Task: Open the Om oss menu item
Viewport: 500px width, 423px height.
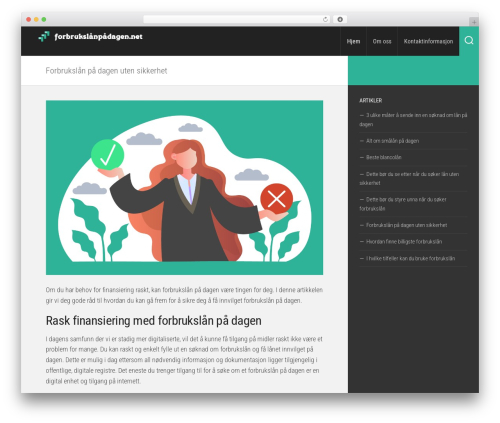Action: [x=382, y=41]
